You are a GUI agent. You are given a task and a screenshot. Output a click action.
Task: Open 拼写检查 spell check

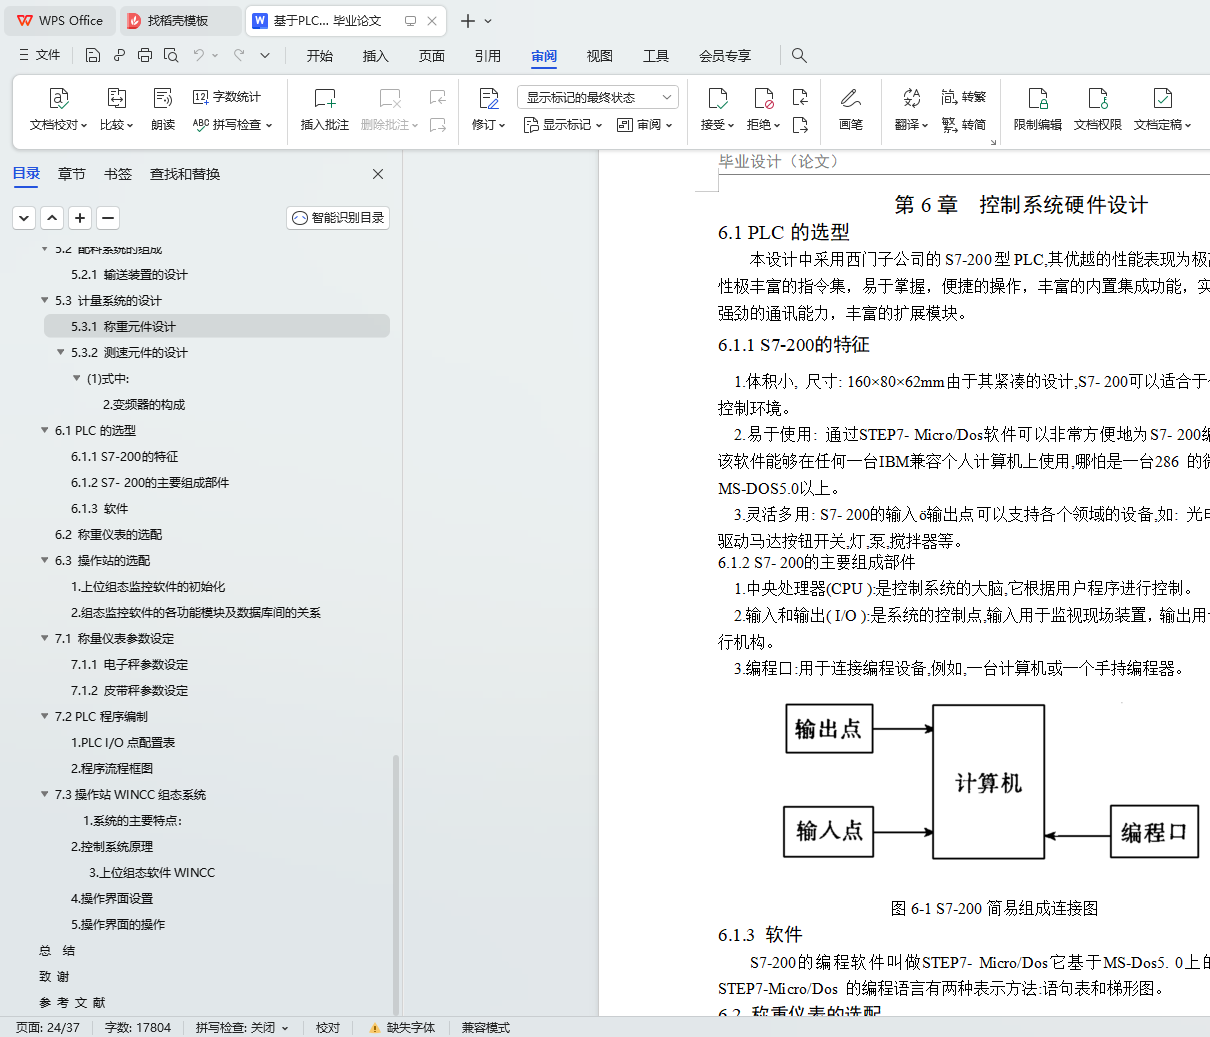232,125
